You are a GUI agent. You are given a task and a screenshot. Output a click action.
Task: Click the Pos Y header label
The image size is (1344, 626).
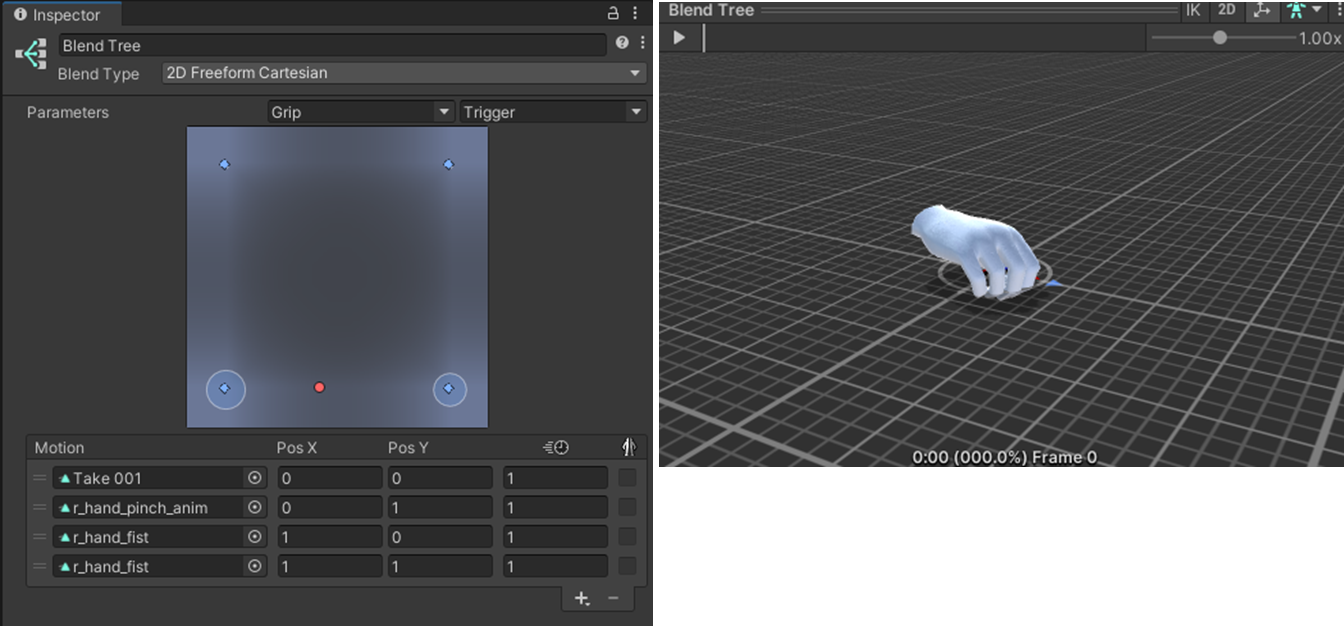(408, 447)
